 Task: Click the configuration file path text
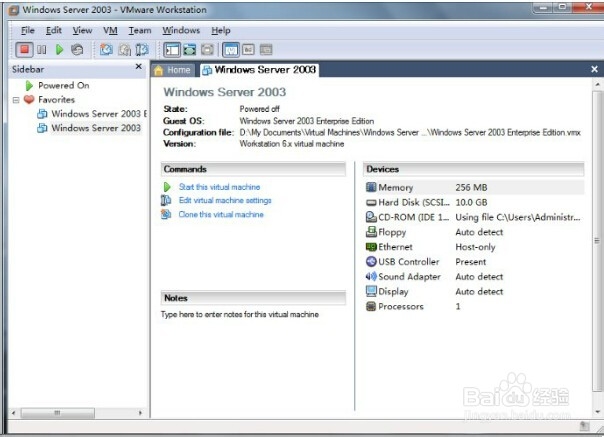pyautogui.click(x=410, y=133)
